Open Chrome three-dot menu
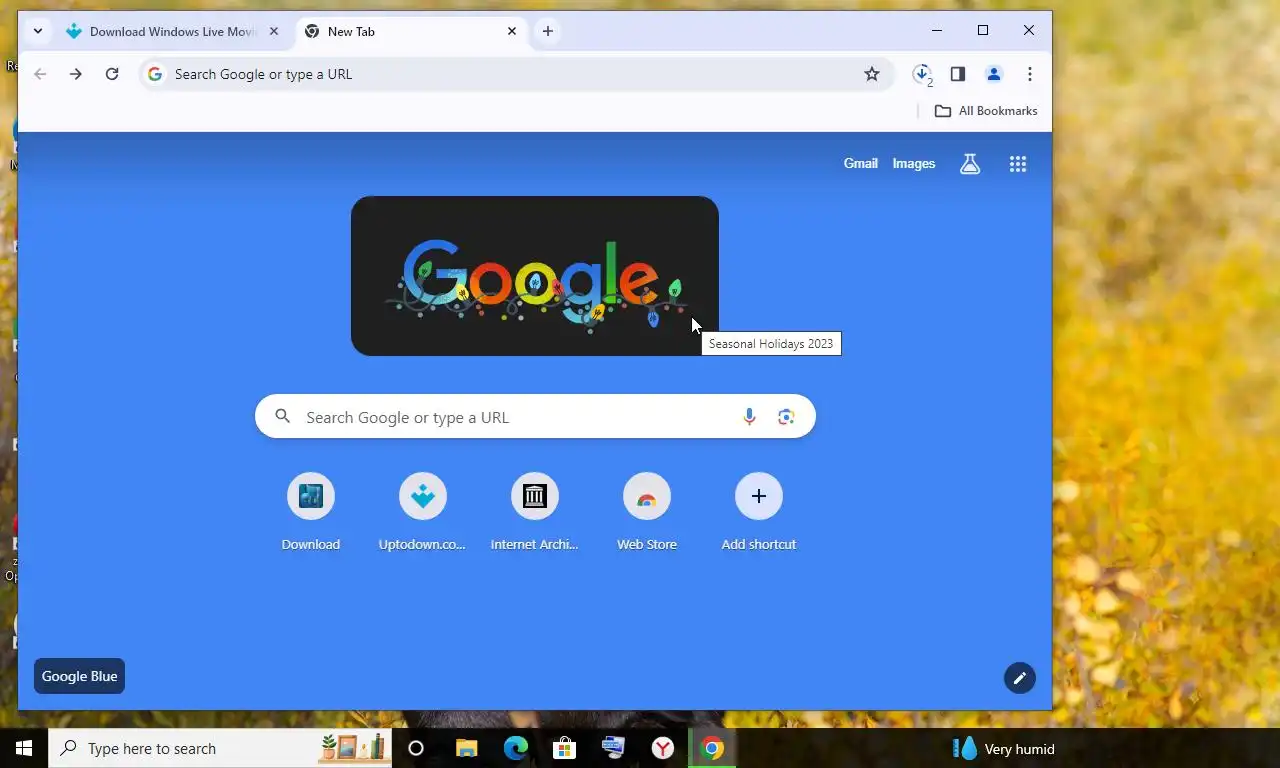 click(1030, 74)
